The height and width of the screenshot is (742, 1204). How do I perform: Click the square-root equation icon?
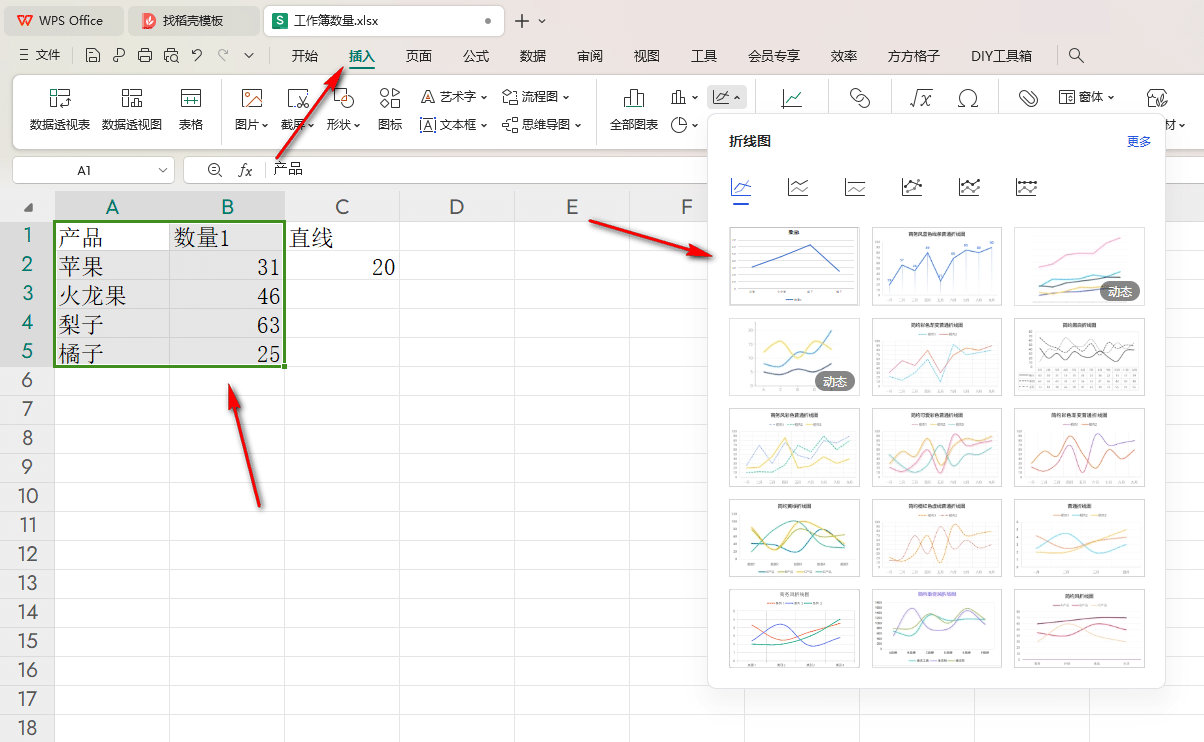click(920, 98)
